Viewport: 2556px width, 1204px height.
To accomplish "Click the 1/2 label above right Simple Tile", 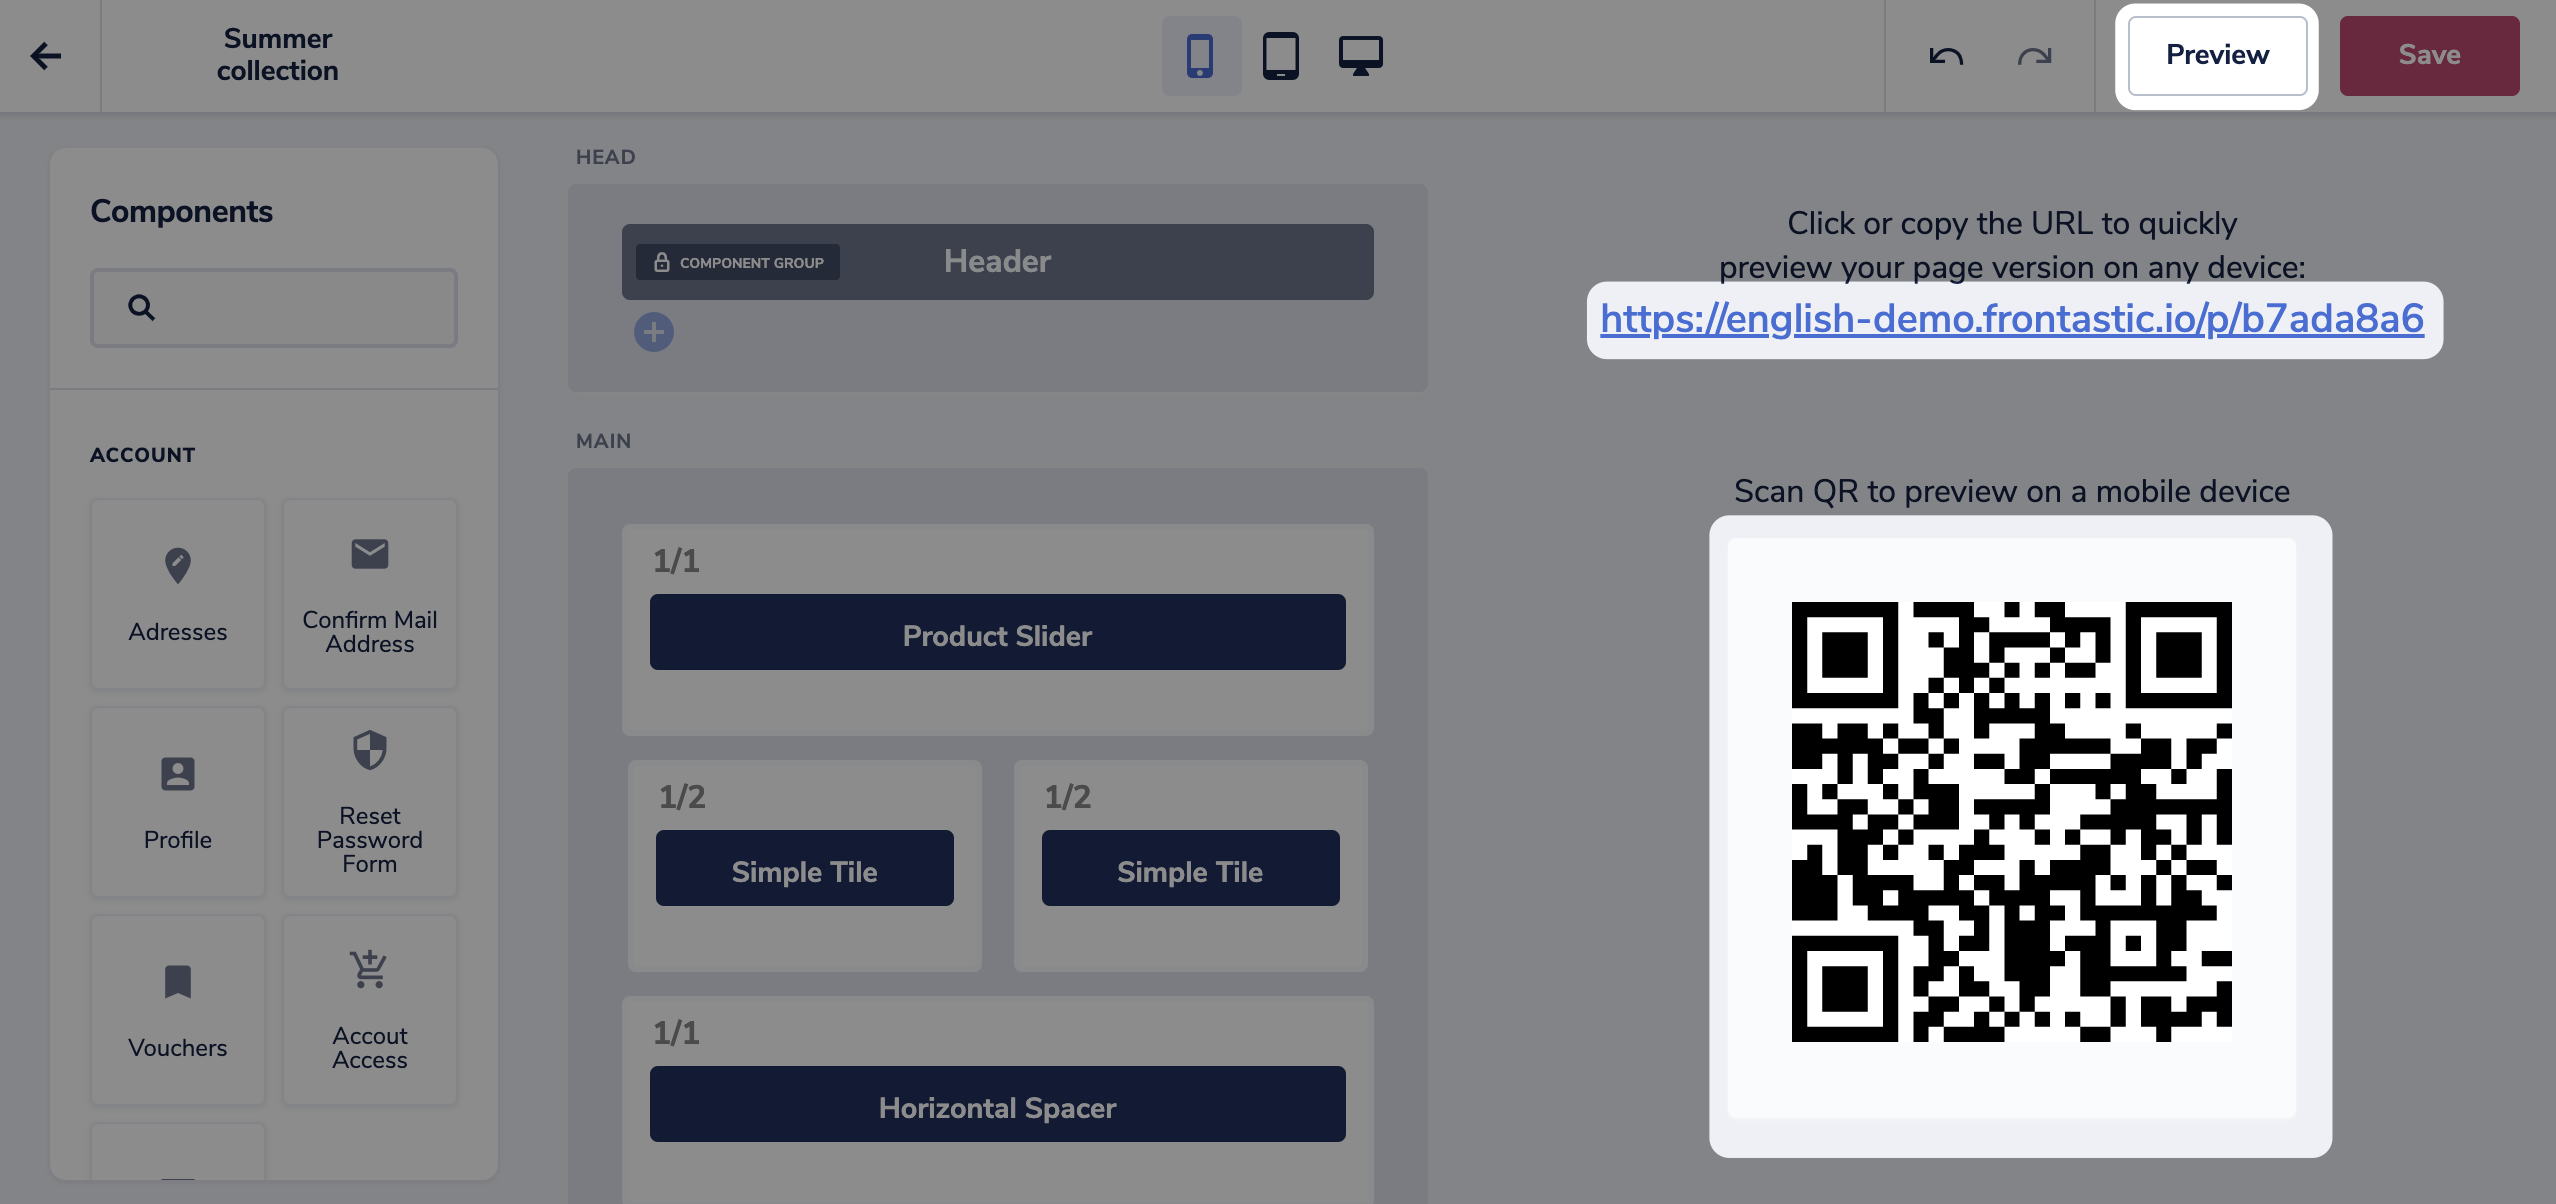I will 1068,797.
